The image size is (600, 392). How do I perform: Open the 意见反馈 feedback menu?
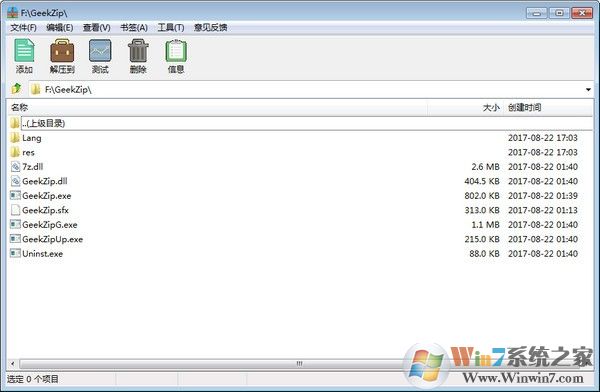210,28
